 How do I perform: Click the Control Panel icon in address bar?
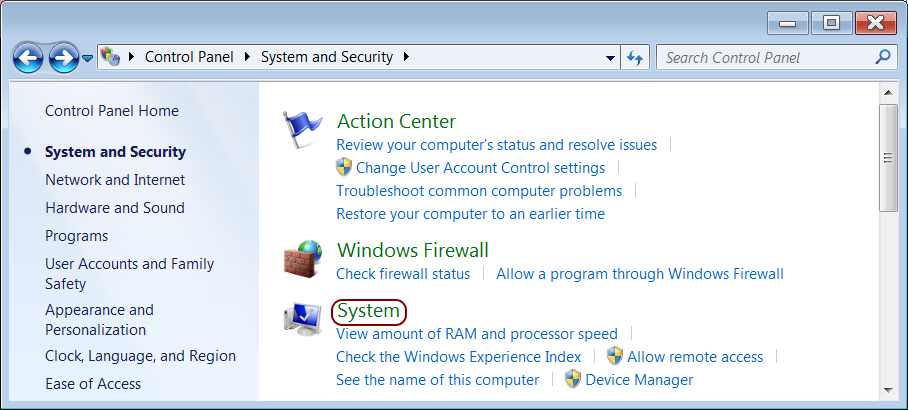click(110, 57)
